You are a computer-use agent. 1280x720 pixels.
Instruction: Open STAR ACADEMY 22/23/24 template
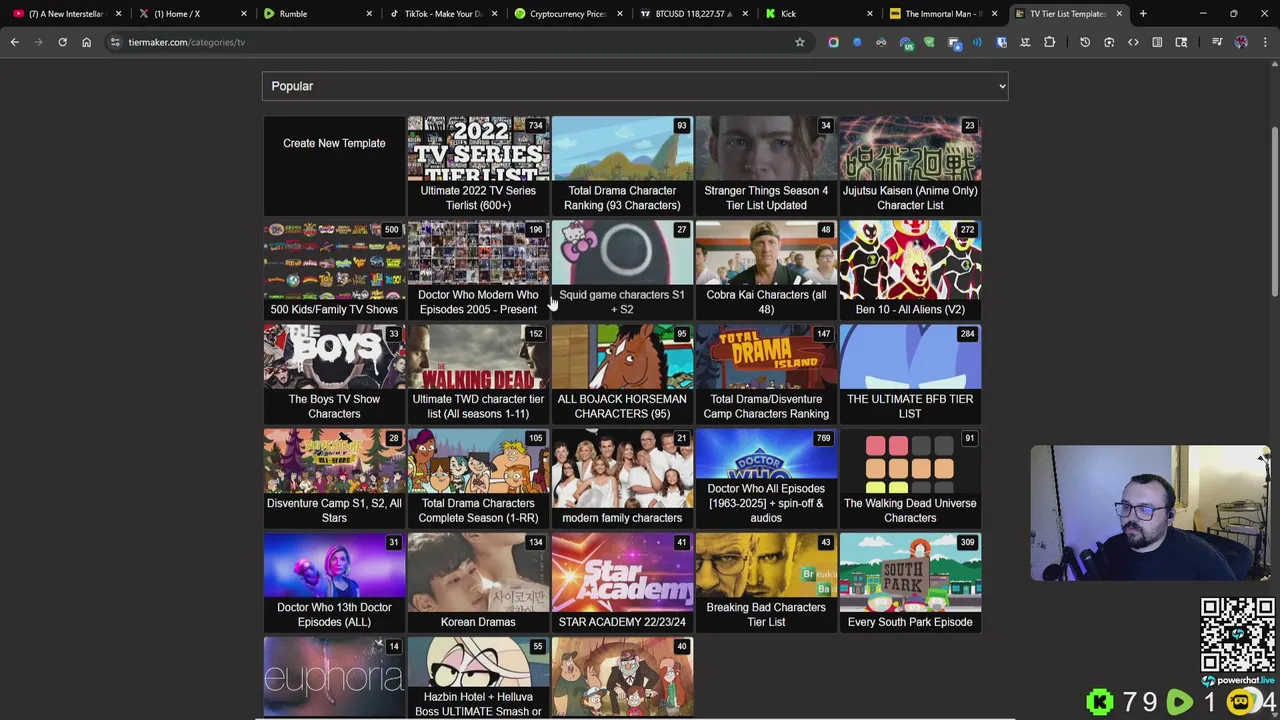click(622, 582)
